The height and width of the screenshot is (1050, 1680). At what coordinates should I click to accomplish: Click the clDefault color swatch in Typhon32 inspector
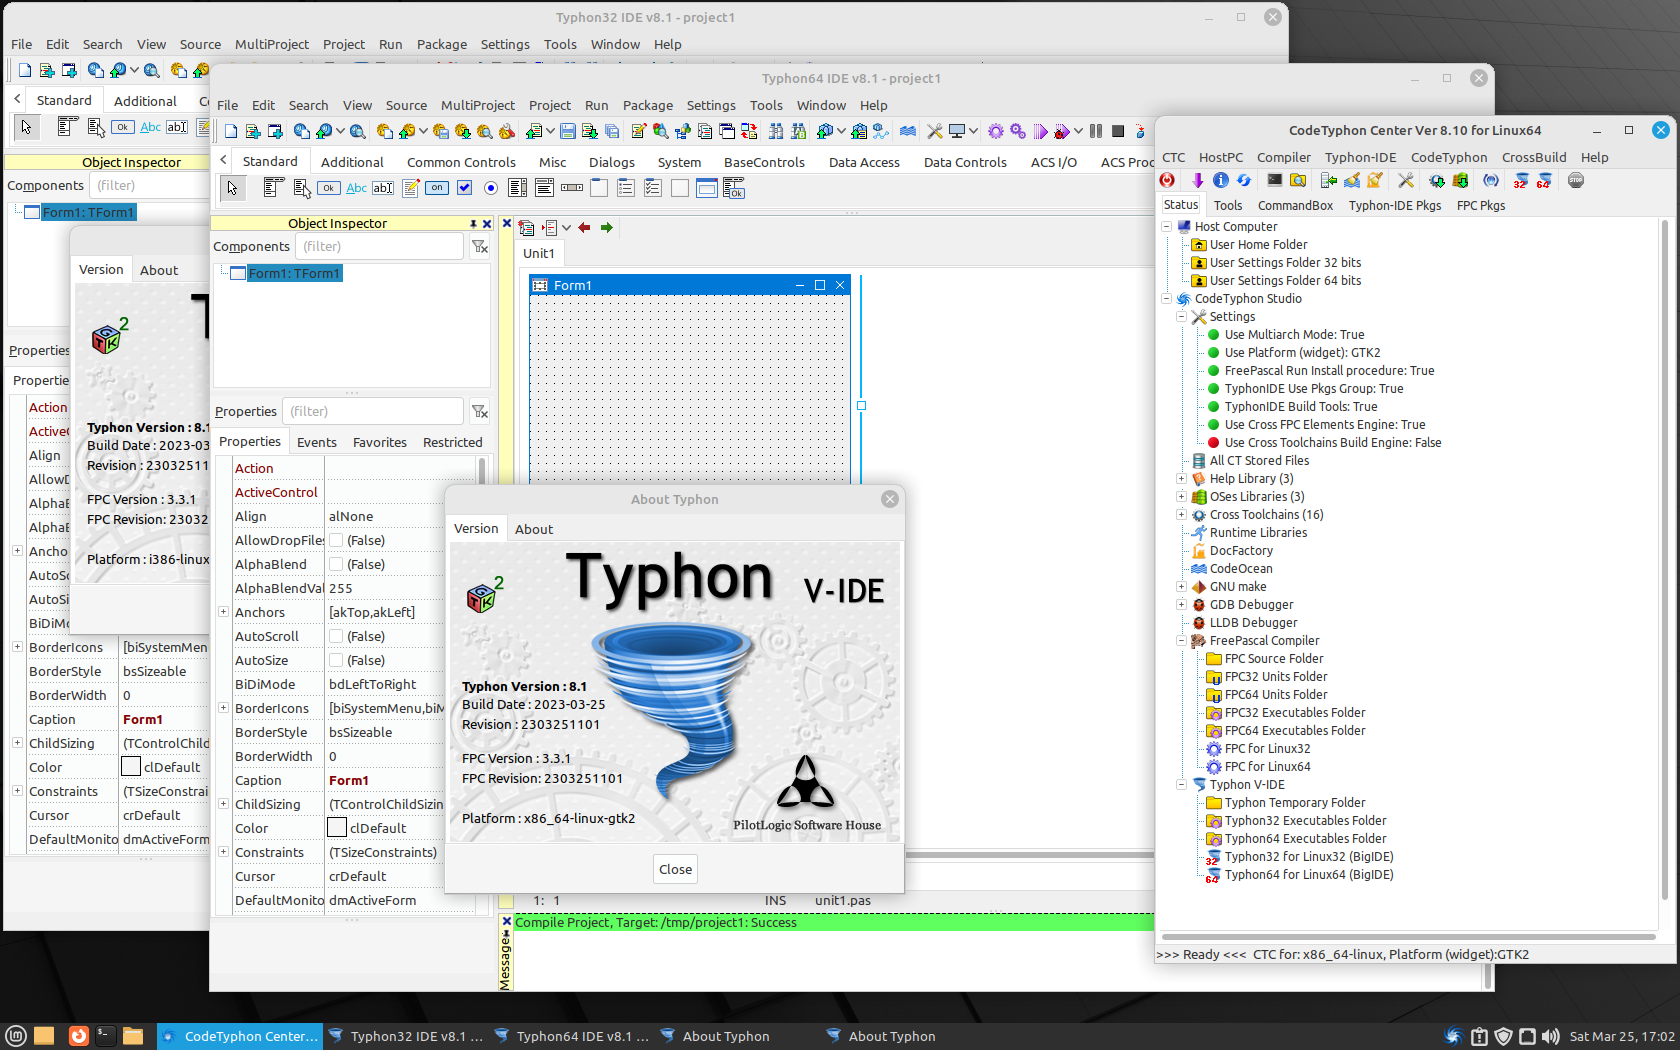[131, 767]
